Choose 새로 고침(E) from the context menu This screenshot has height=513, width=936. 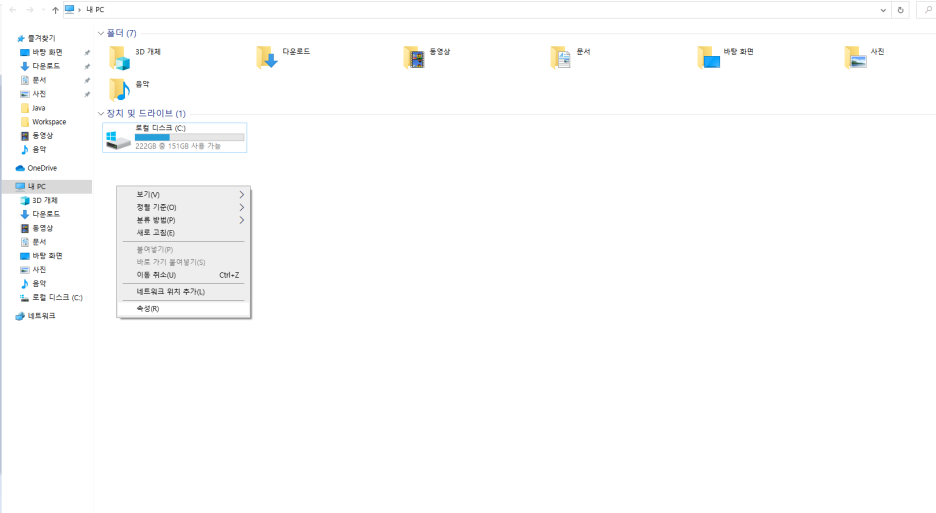click(x=183, y=233)
